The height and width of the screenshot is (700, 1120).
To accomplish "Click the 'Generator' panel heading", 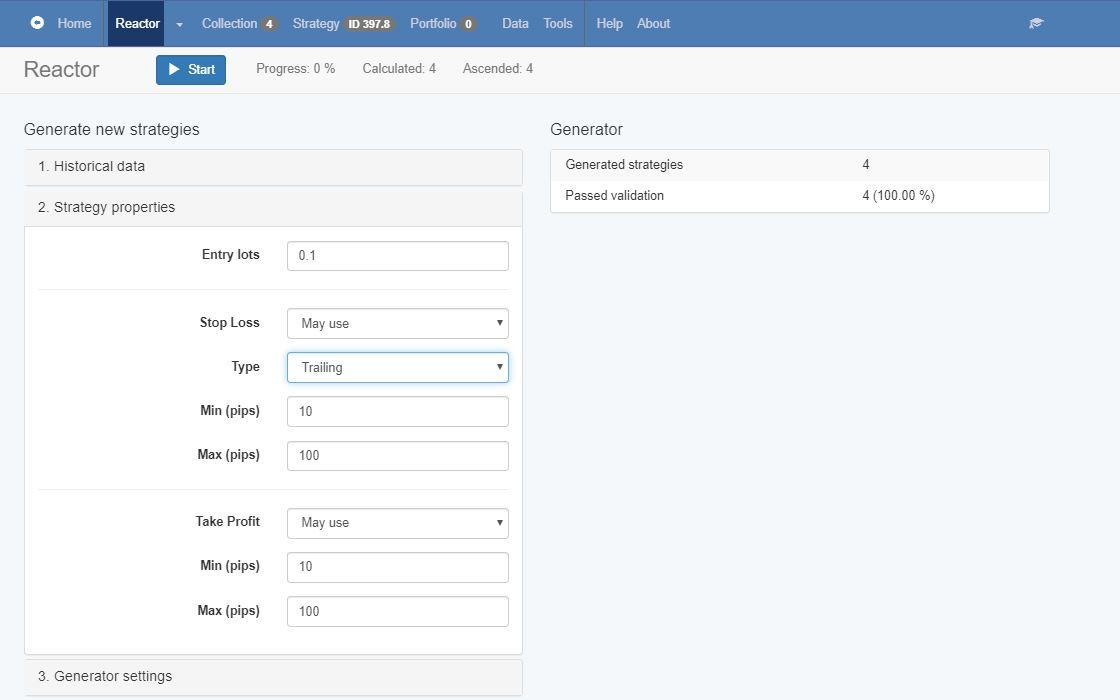I will pos(586,129).
